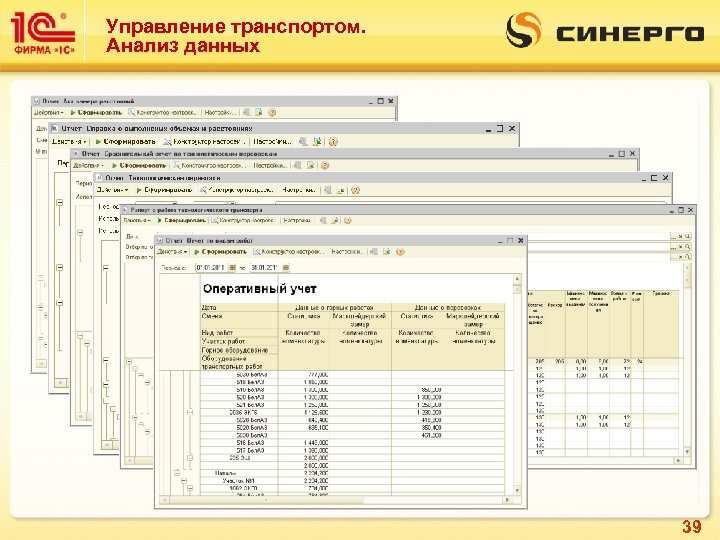Open help icon in Технологические перевозки window
This screenshot has height=540, width=720.
355,190
